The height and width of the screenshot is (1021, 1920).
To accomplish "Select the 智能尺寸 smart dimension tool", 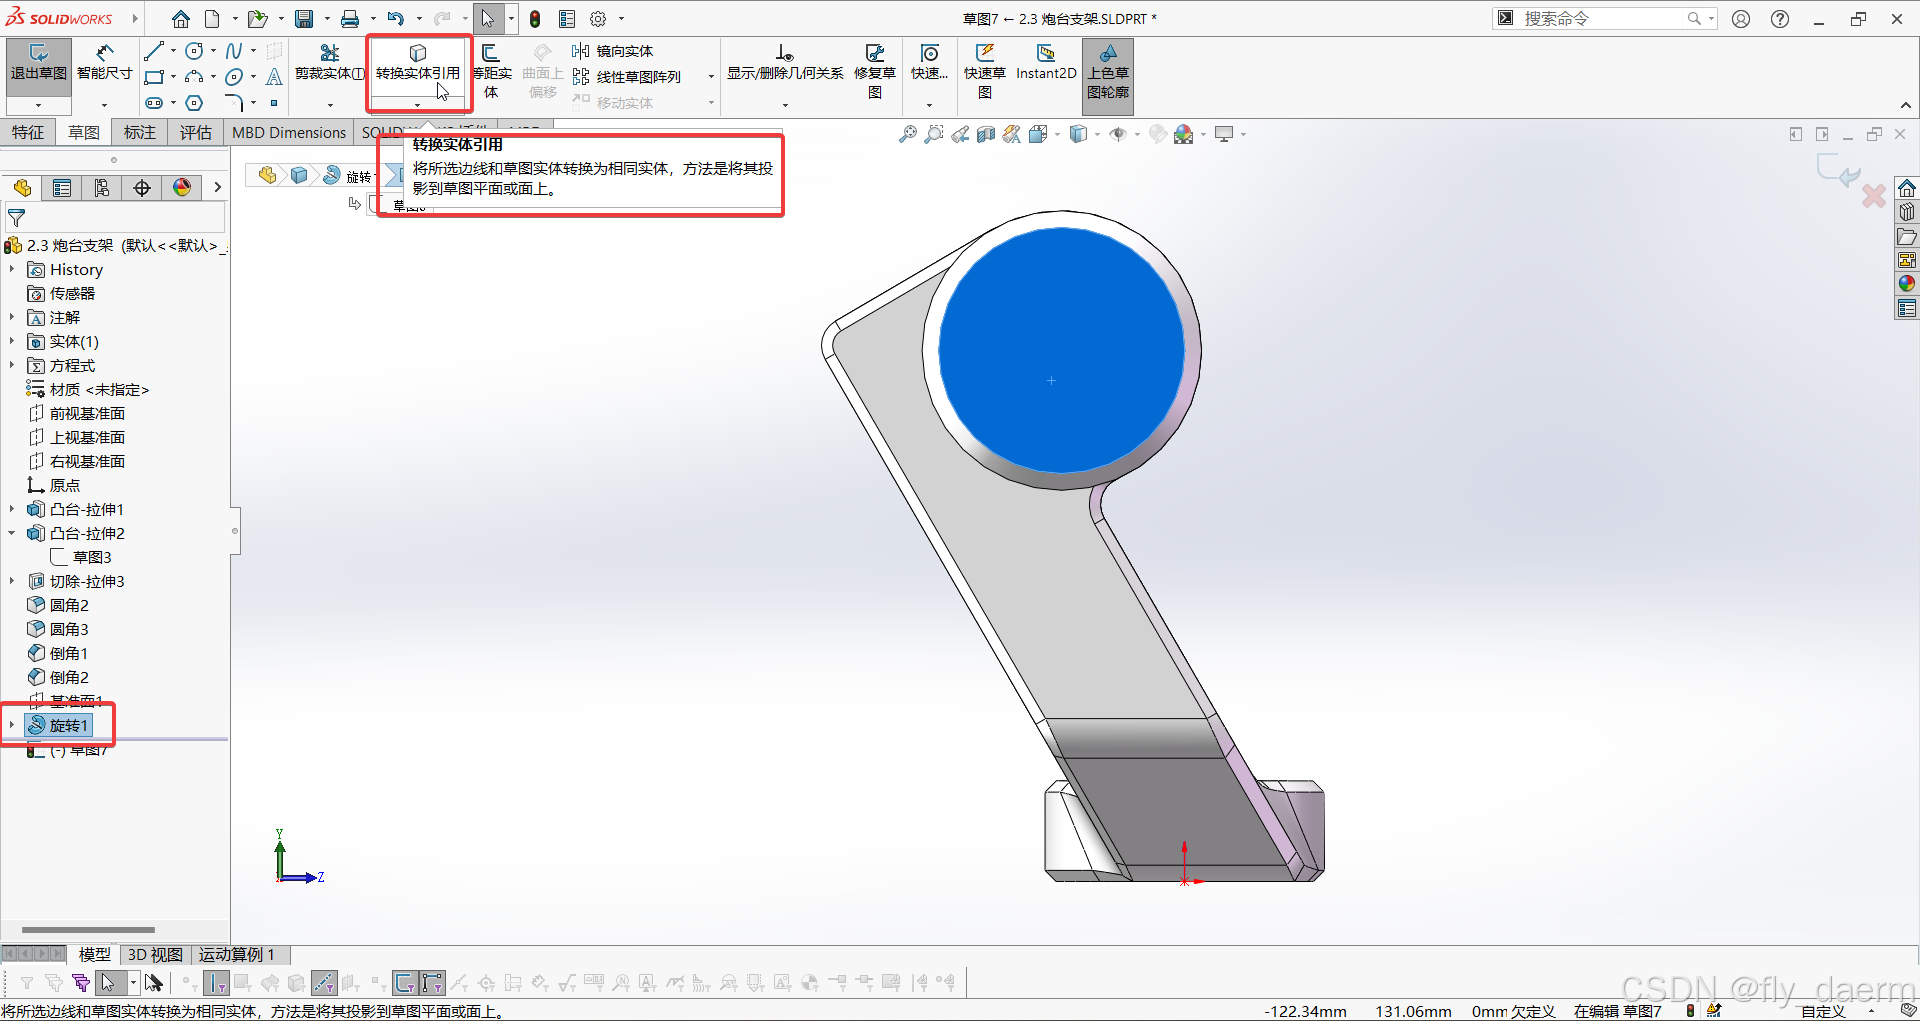I will point(104,62).
